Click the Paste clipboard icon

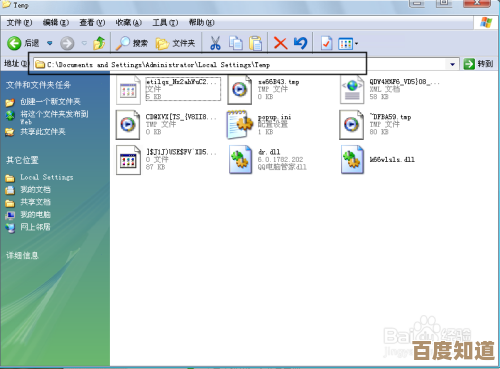(x=256, y=43)
